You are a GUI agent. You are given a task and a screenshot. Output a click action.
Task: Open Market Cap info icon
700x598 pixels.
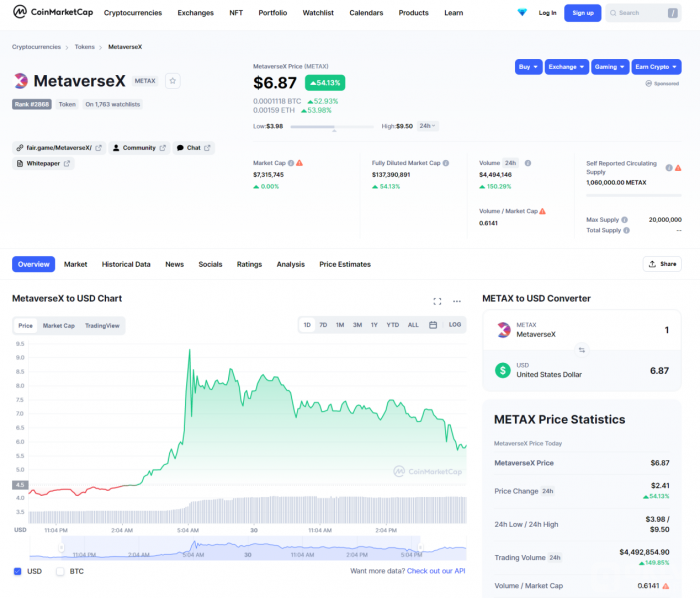tap(291, 163)
